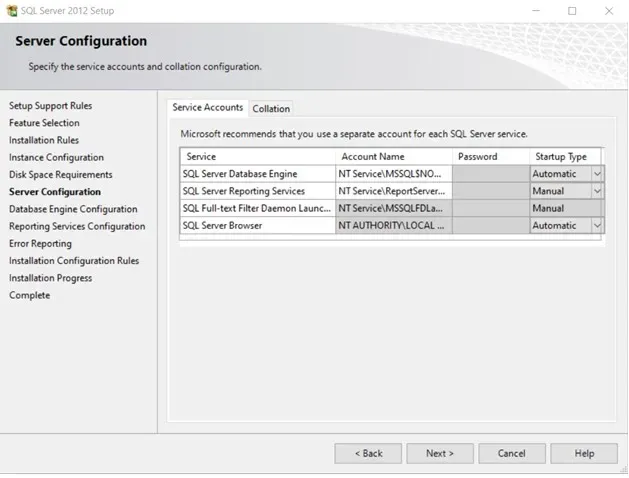This screenshot has height=478, width=629.
Task: Click Disk Space Requirements step in sidebar
Action: pyautogui.click(x=61, y=174)
